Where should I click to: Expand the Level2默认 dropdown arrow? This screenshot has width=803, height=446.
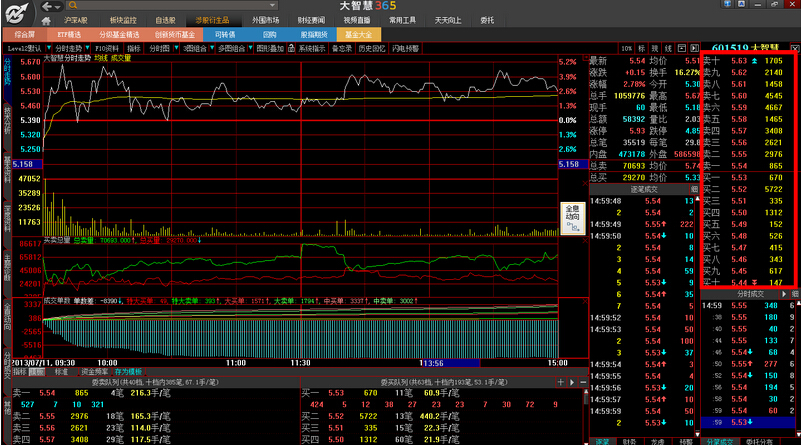tap(49, 48)
